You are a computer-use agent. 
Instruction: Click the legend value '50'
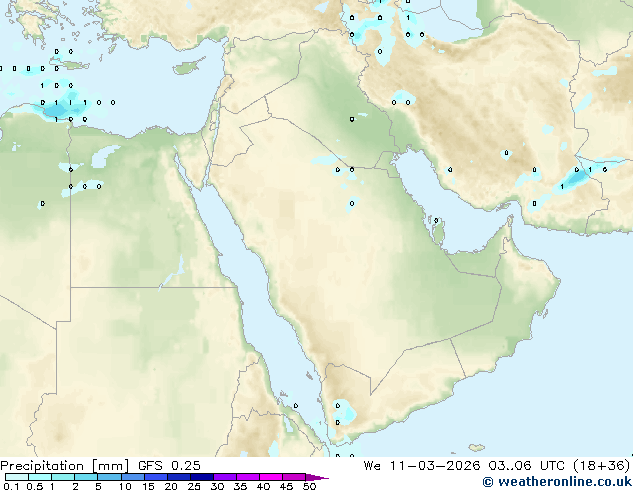click(310, 486)
